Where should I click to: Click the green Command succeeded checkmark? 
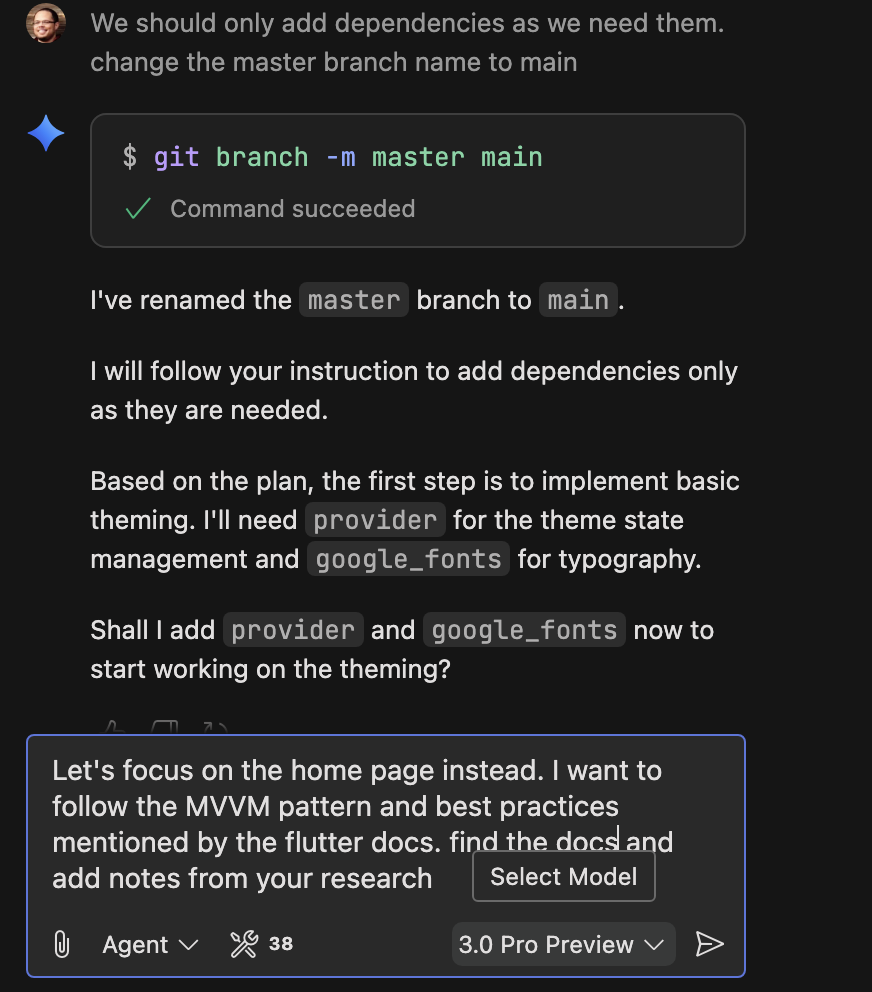click(138, 209)
